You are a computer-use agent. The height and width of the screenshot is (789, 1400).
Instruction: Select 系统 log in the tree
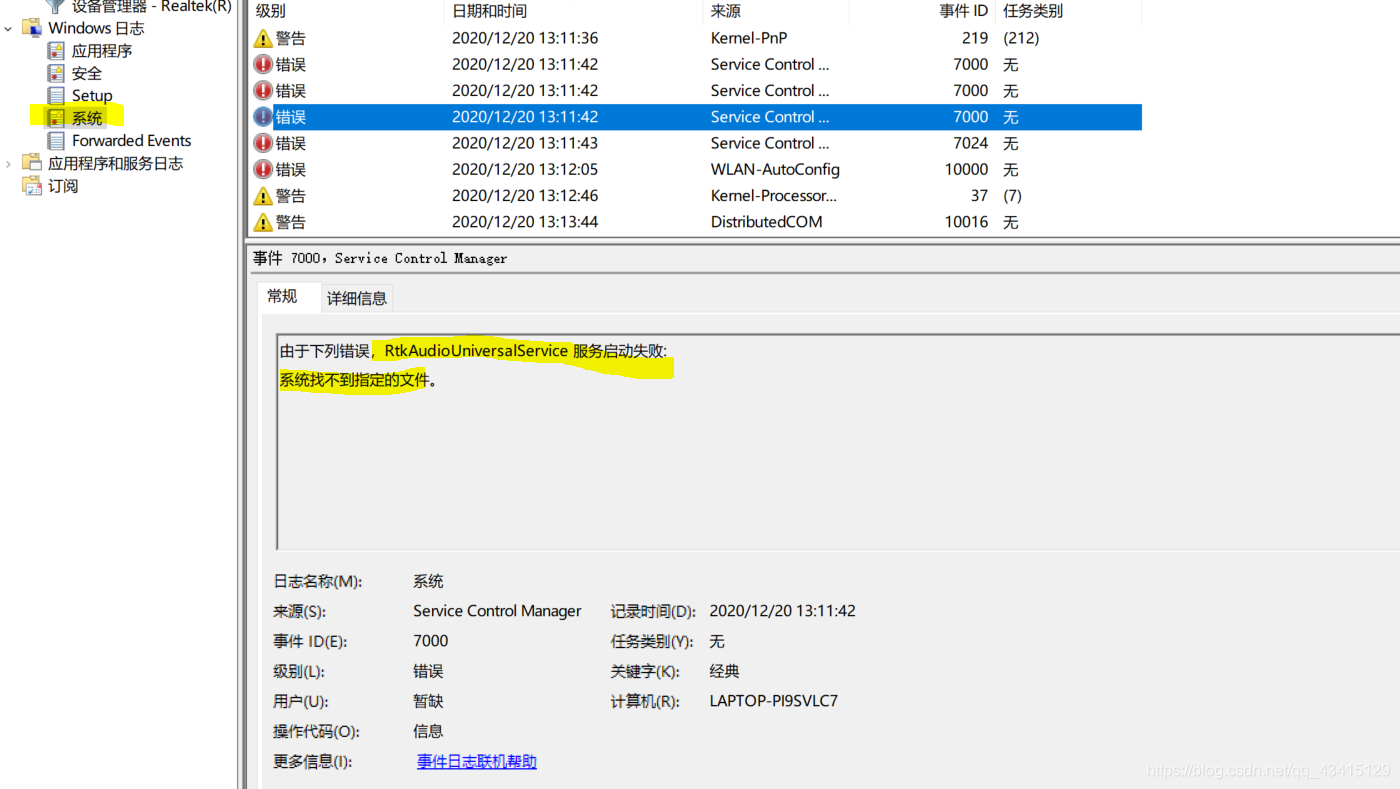tap(87, 118)
